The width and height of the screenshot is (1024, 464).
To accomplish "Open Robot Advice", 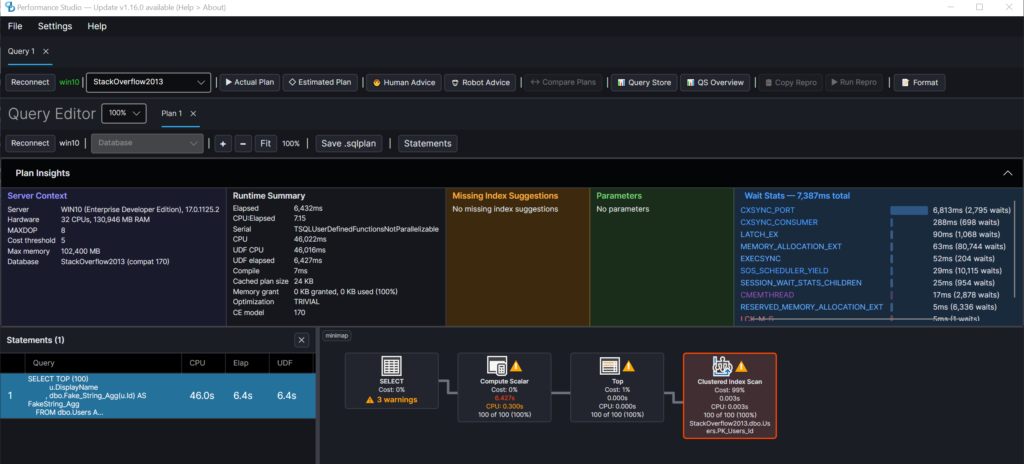I will (x=480, y=82).
